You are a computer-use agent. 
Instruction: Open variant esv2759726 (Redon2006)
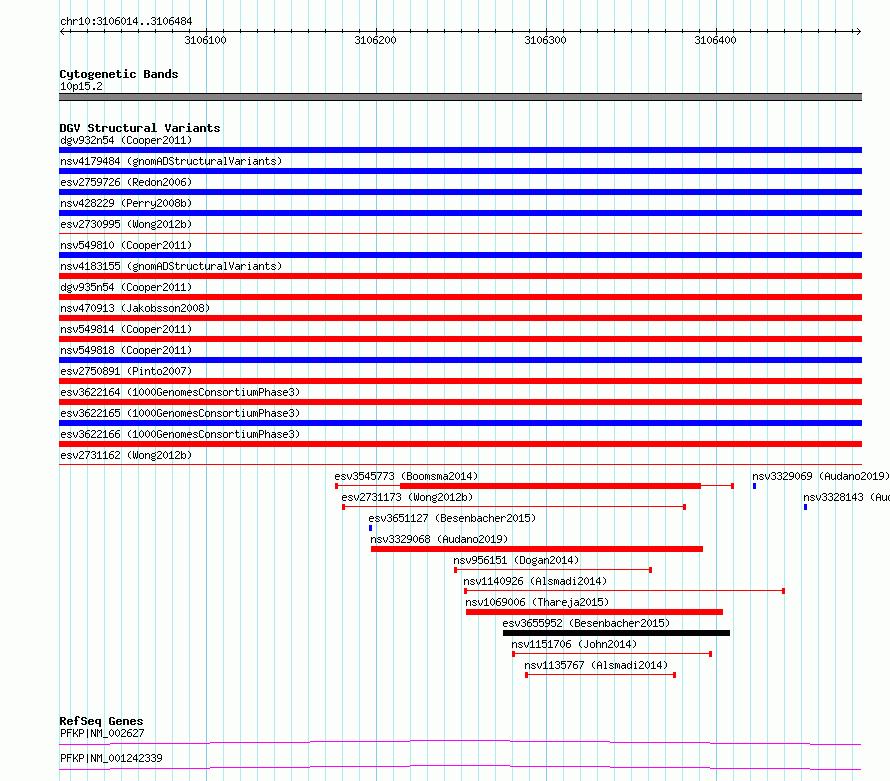126,182
